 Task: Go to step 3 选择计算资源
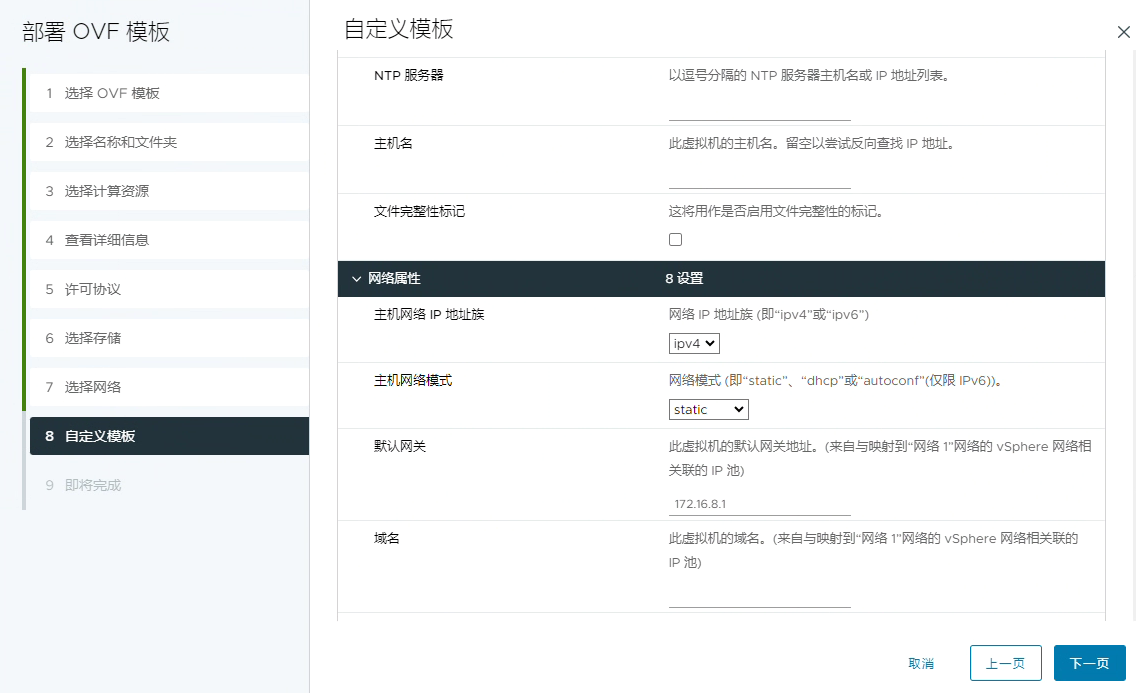[170, 191]
